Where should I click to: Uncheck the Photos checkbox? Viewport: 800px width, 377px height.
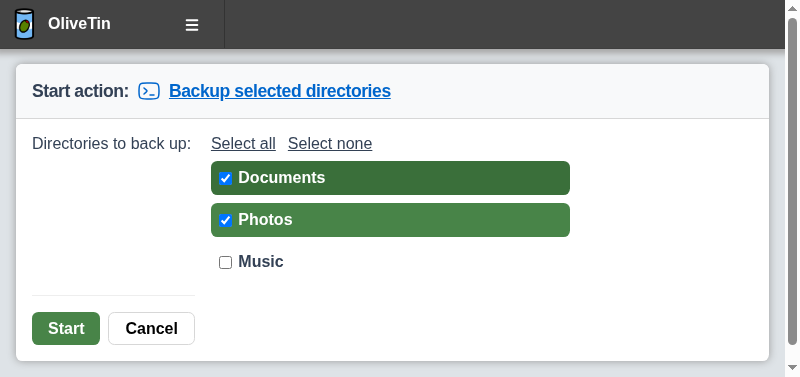point(226,220)
